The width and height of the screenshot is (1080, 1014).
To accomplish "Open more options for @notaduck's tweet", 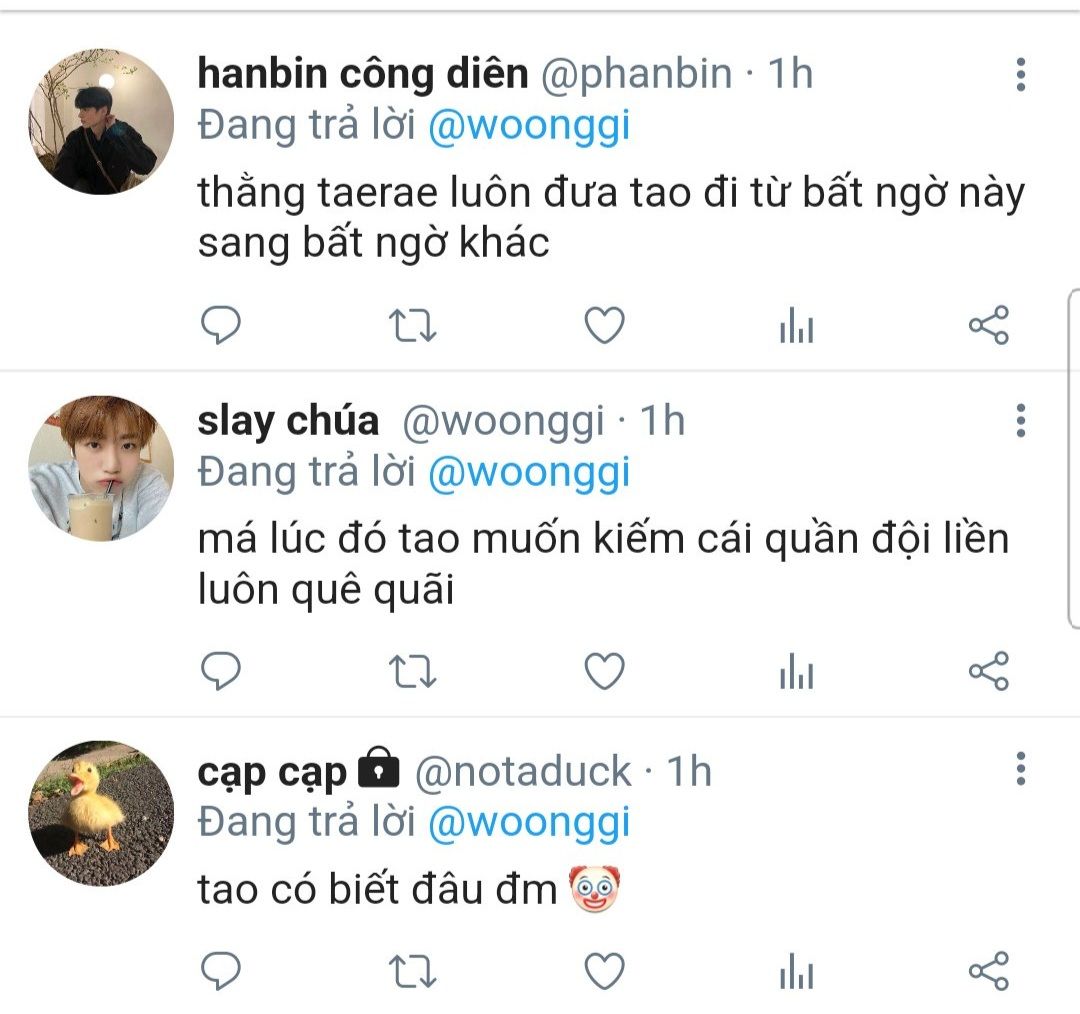I will 1021,769.
